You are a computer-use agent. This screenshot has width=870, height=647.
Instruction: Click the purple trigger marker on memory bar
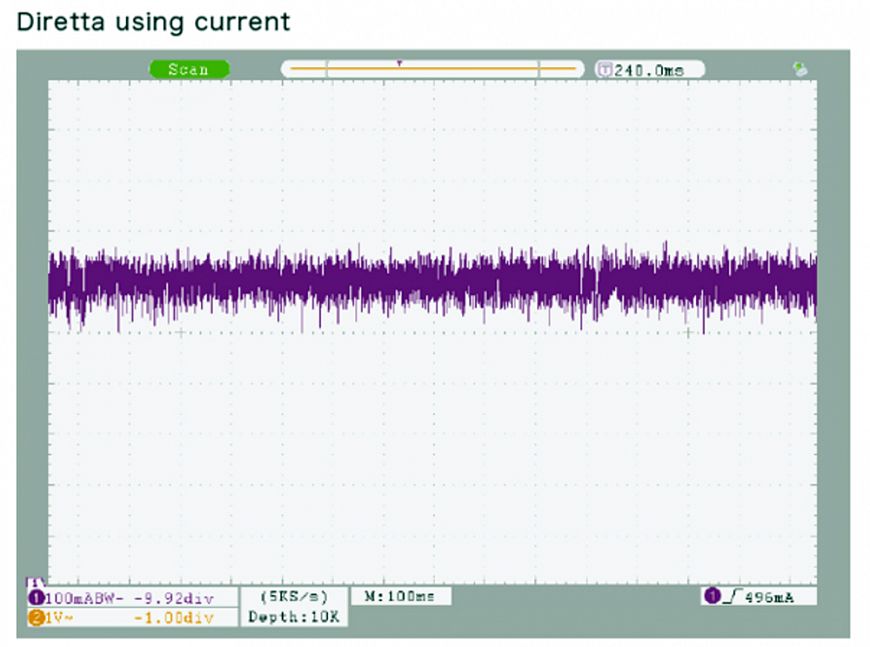point(399,63)
